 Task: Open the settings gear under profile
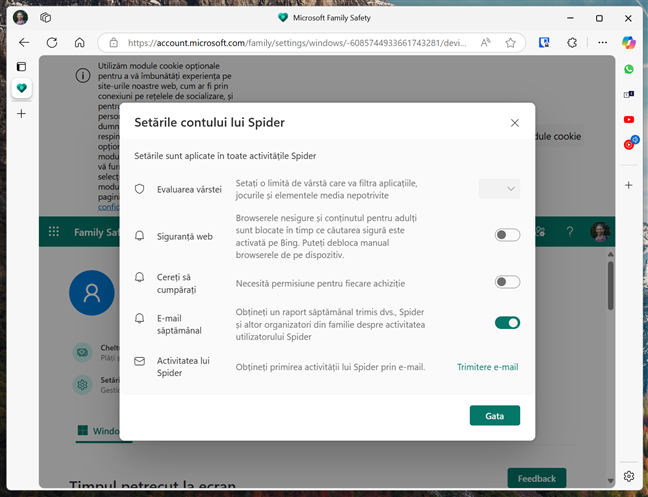coord(82,385)
